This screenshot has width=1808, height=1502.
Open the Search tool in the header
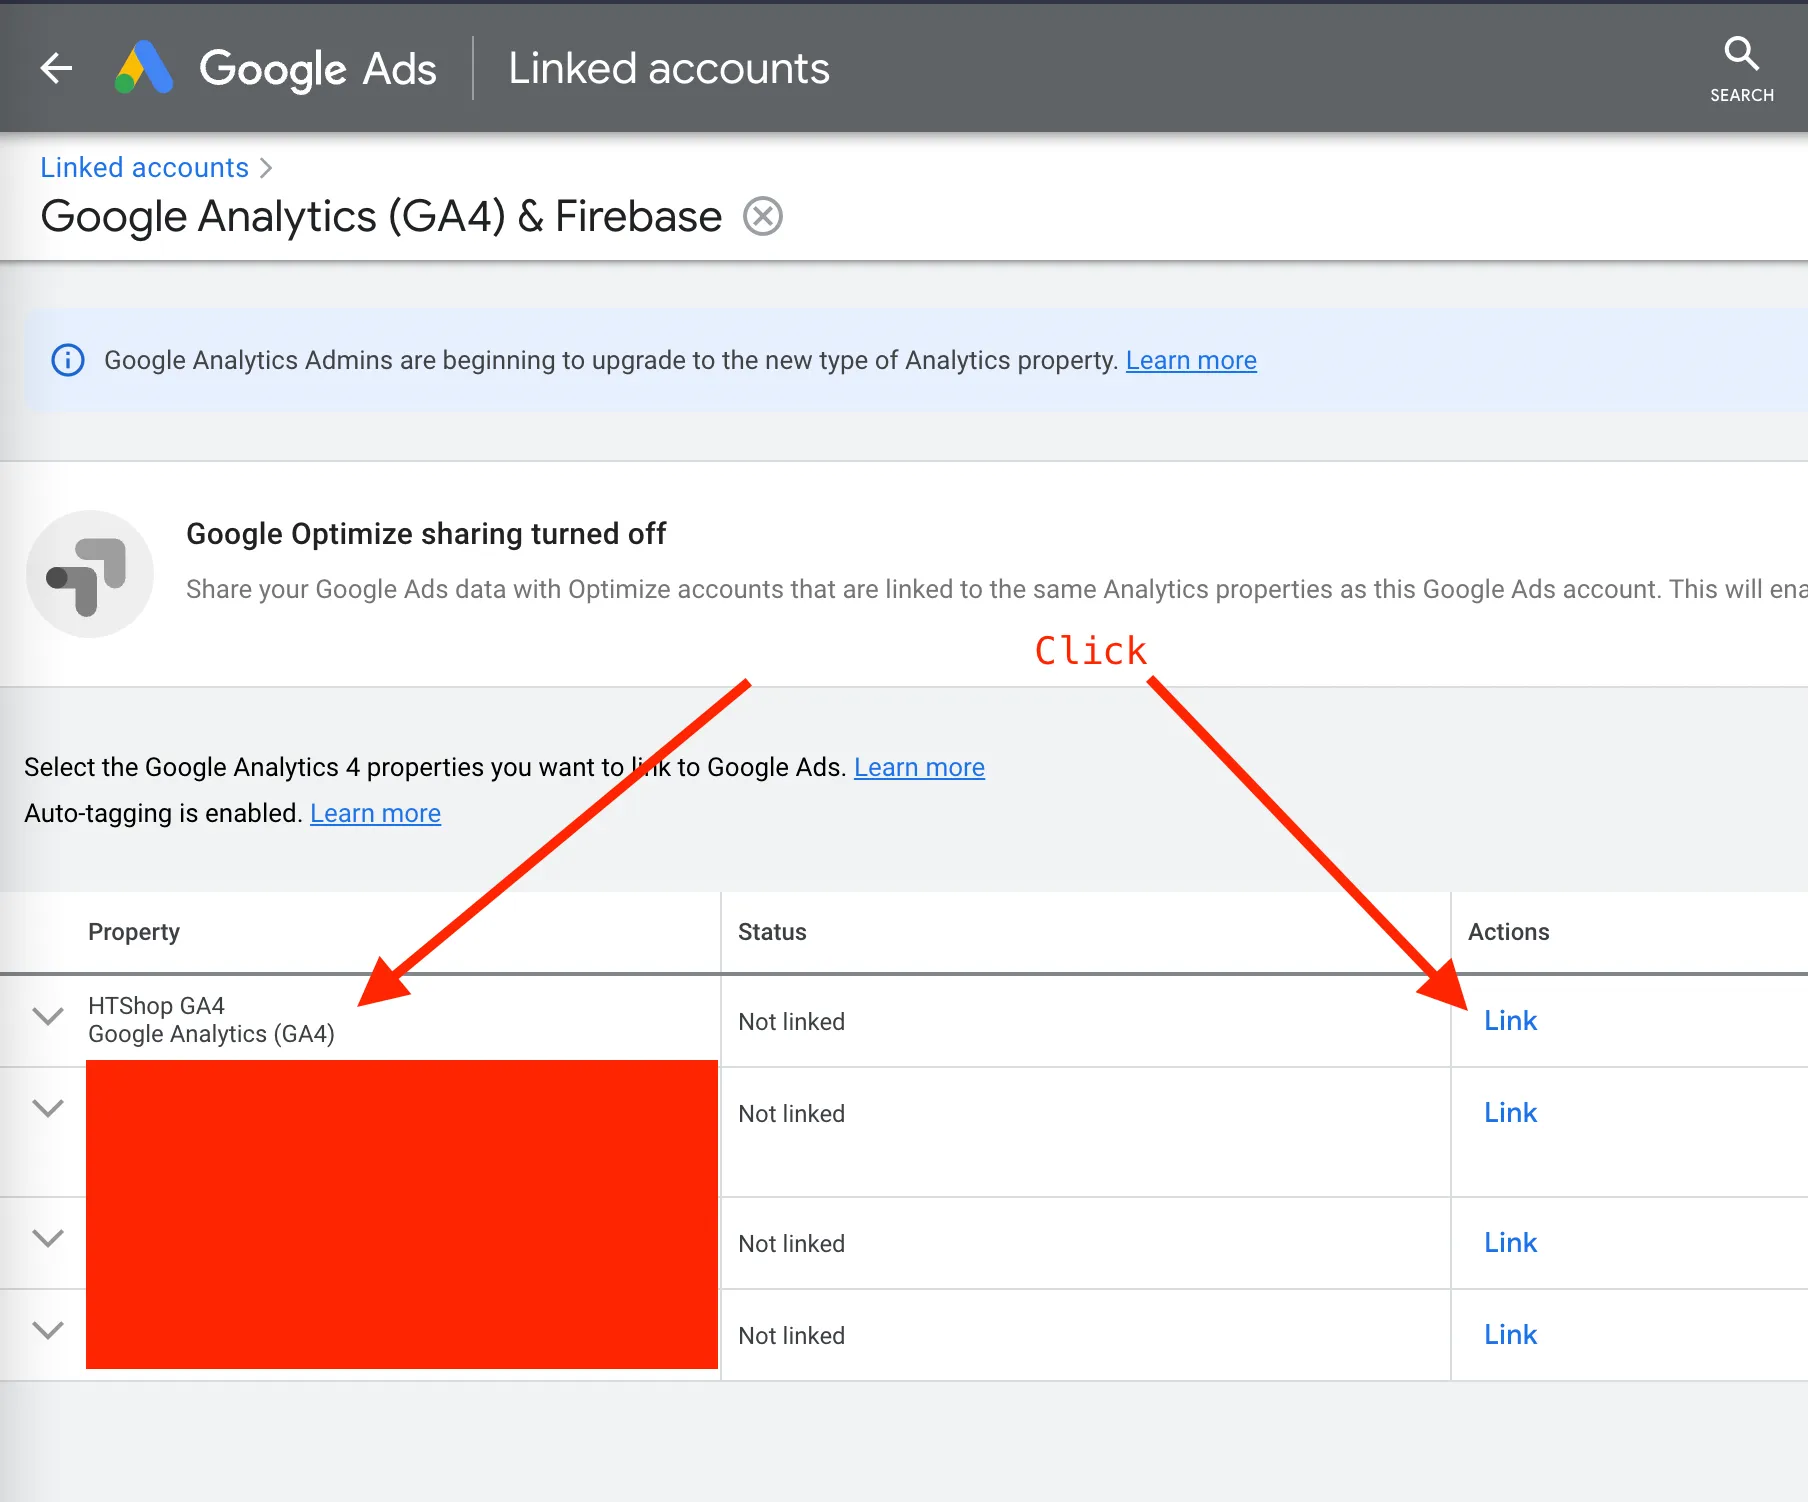[1741, 68]
